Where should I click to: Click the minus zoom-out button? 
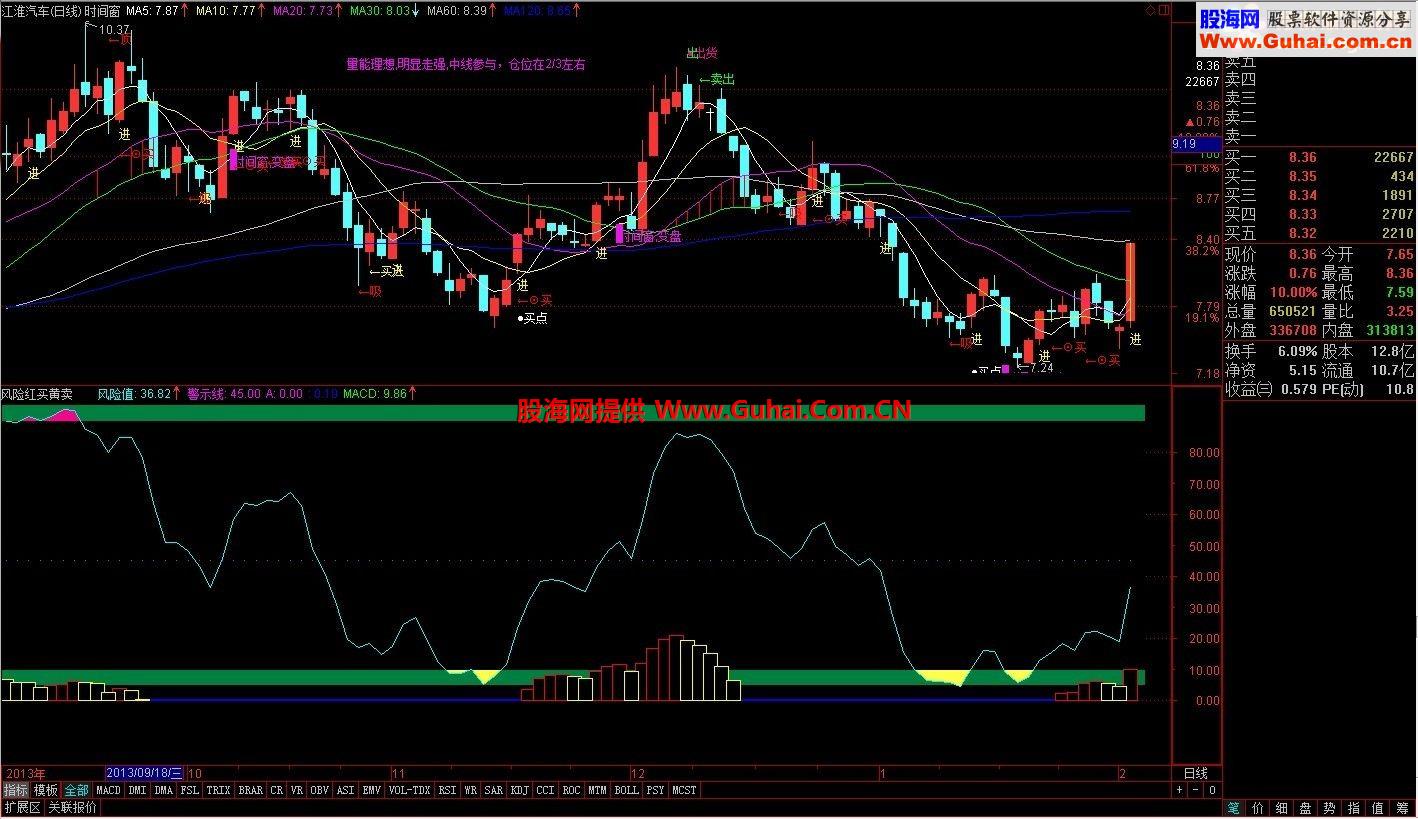click(x=1196, y=790)
